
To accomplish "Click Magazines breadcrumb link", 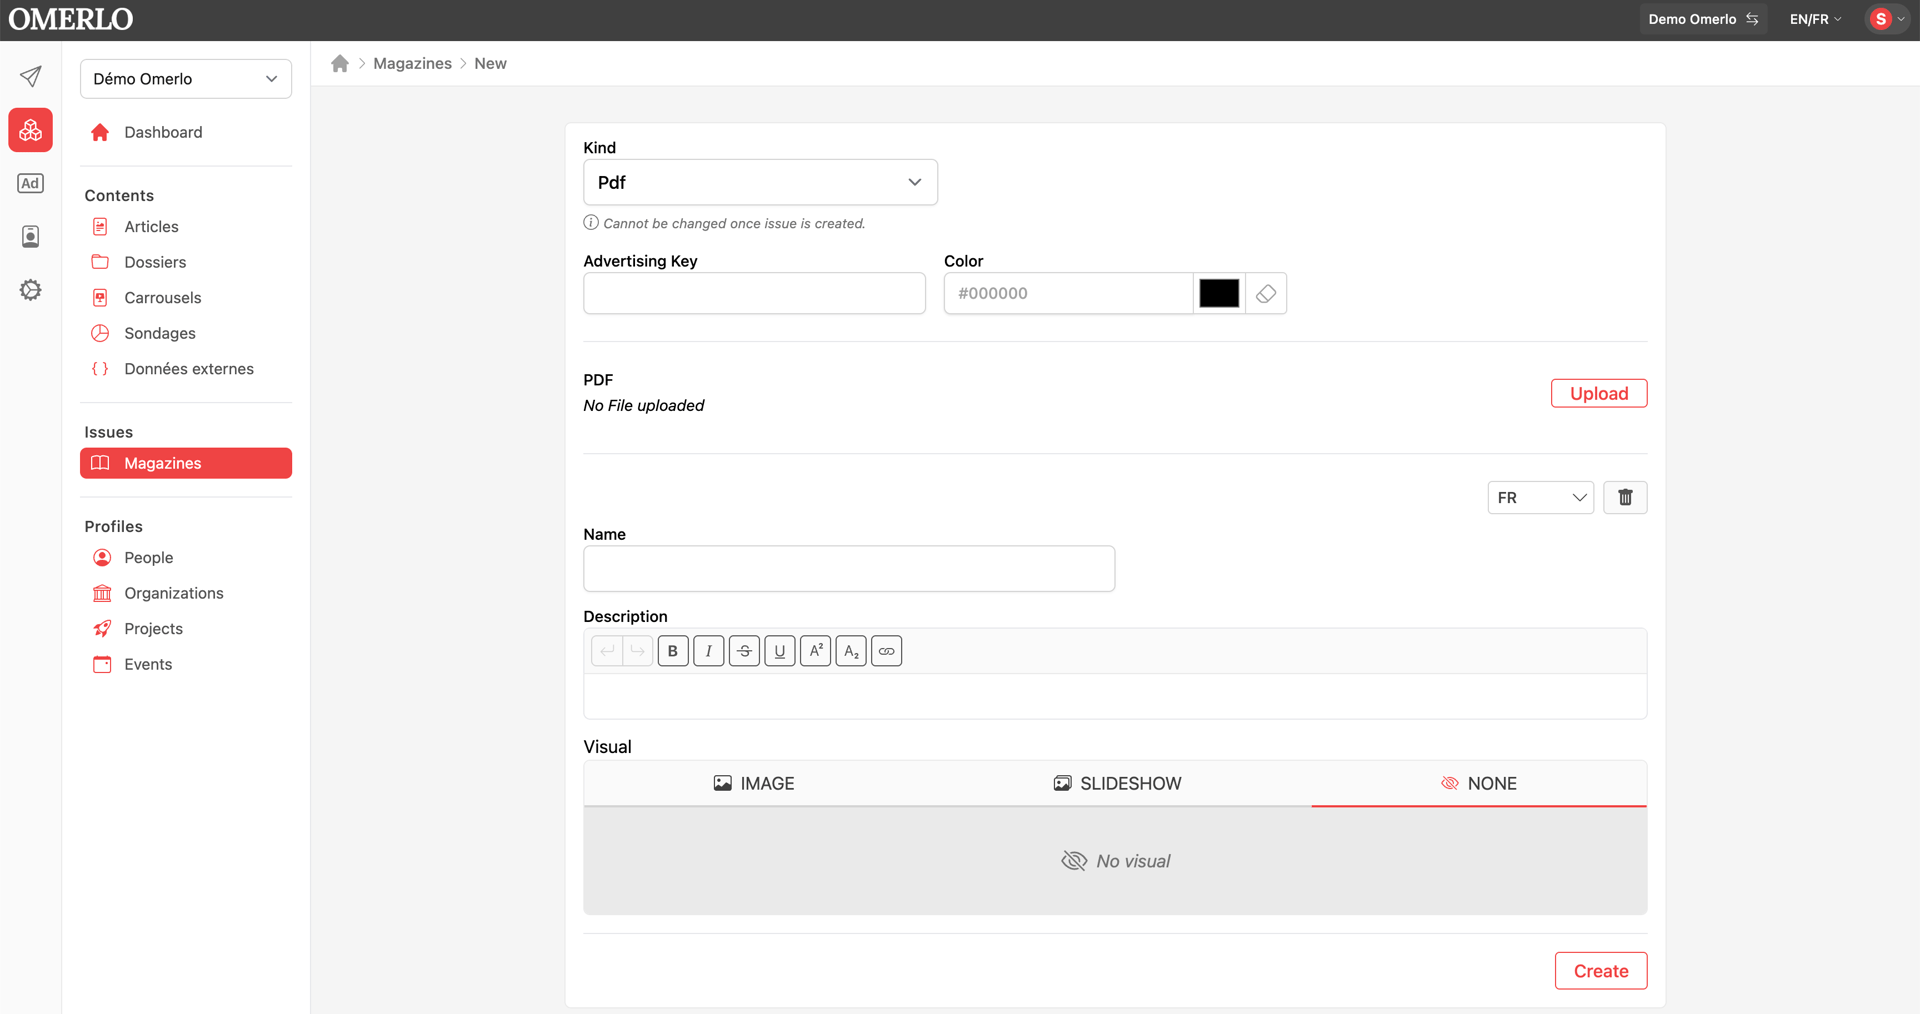I will coord(412,63).
